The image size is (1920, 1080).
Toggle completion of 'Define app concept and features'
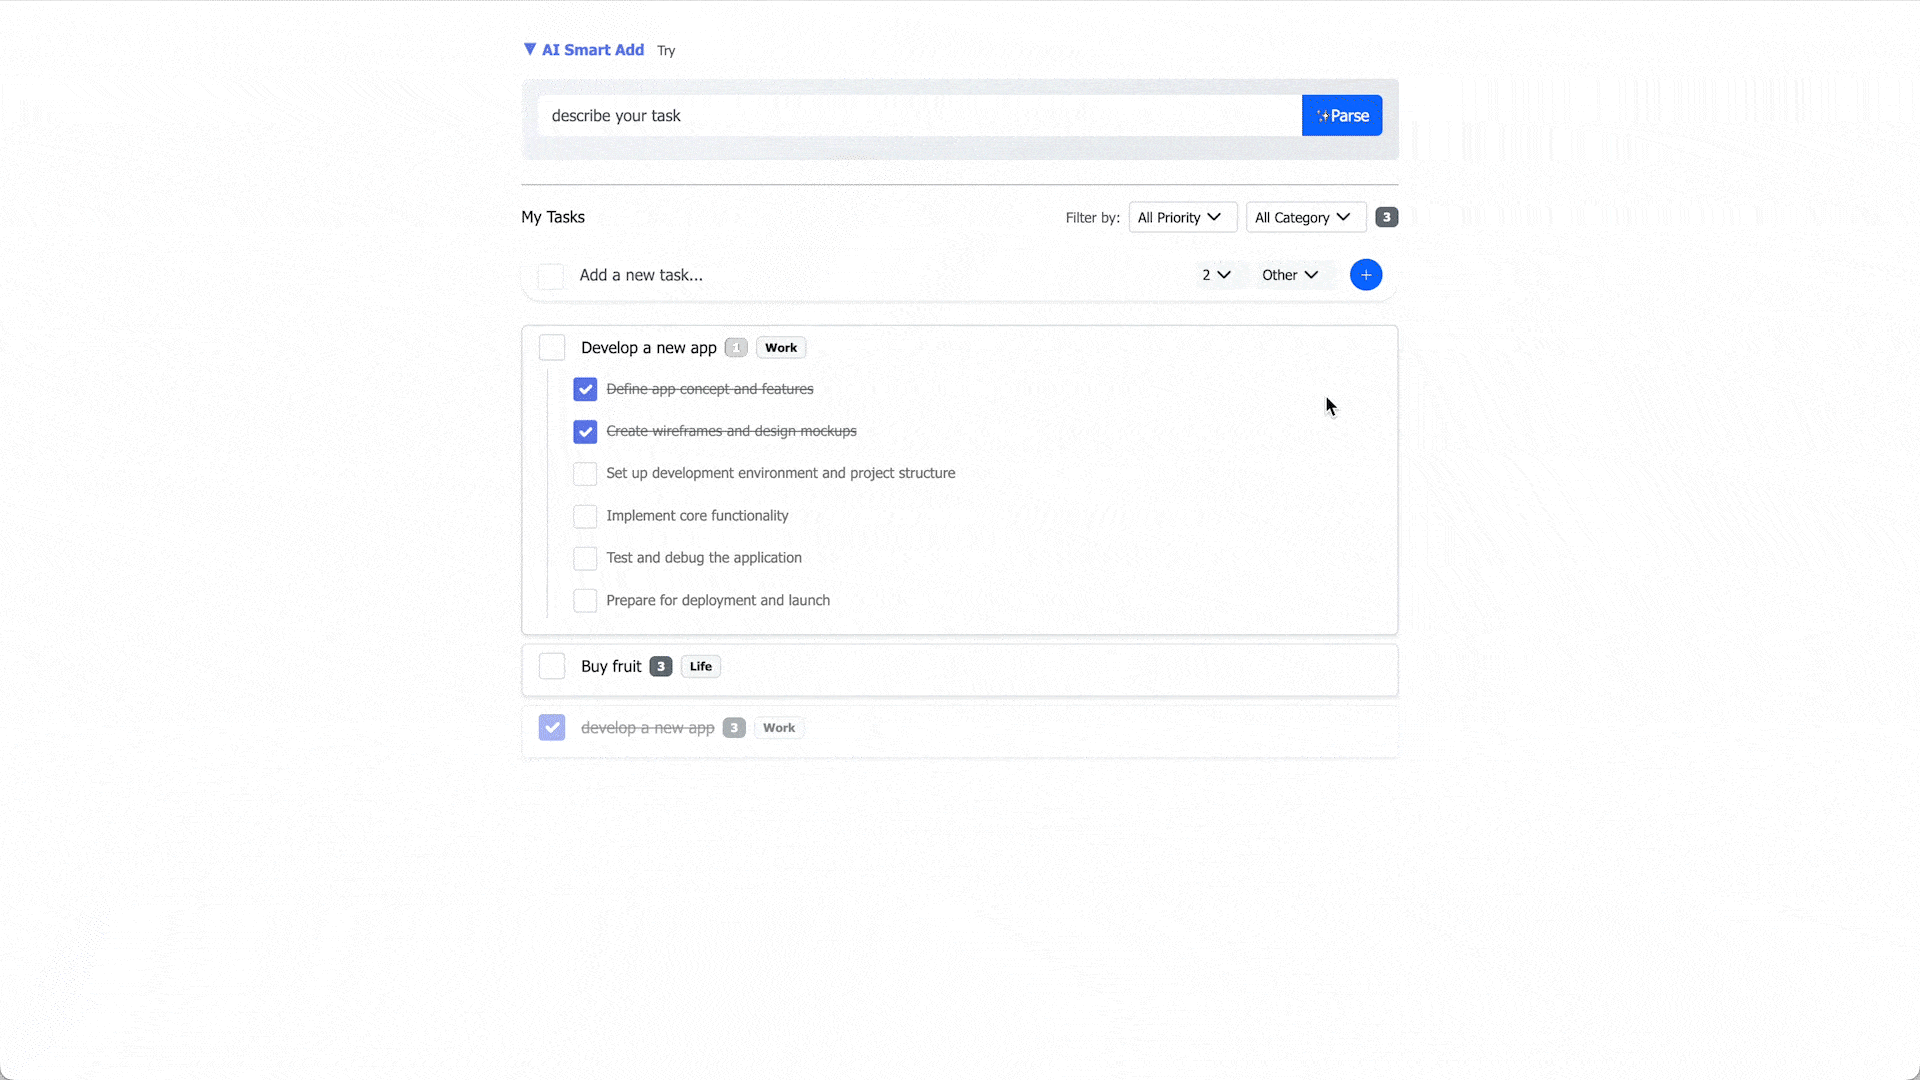(x=585, y=389)
